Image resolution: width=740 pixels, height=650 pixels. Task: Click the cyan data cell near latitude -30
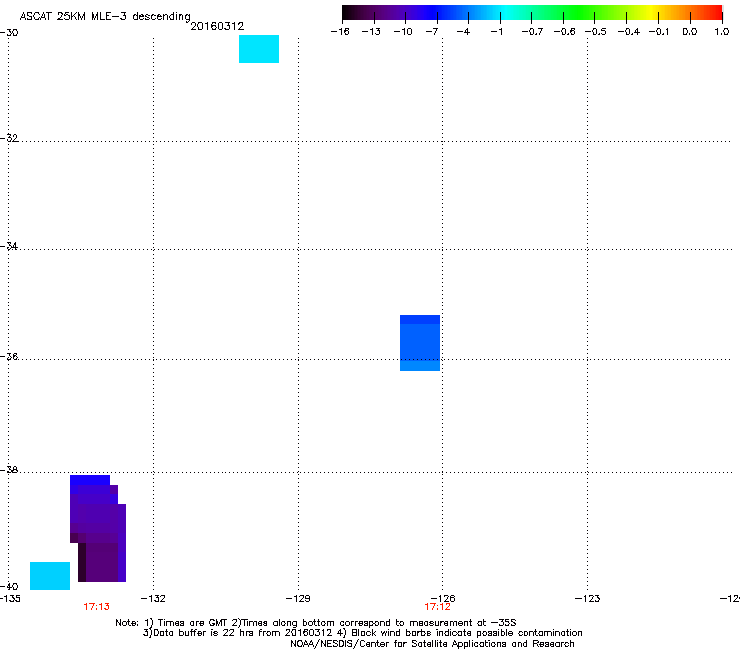(259, 49)
